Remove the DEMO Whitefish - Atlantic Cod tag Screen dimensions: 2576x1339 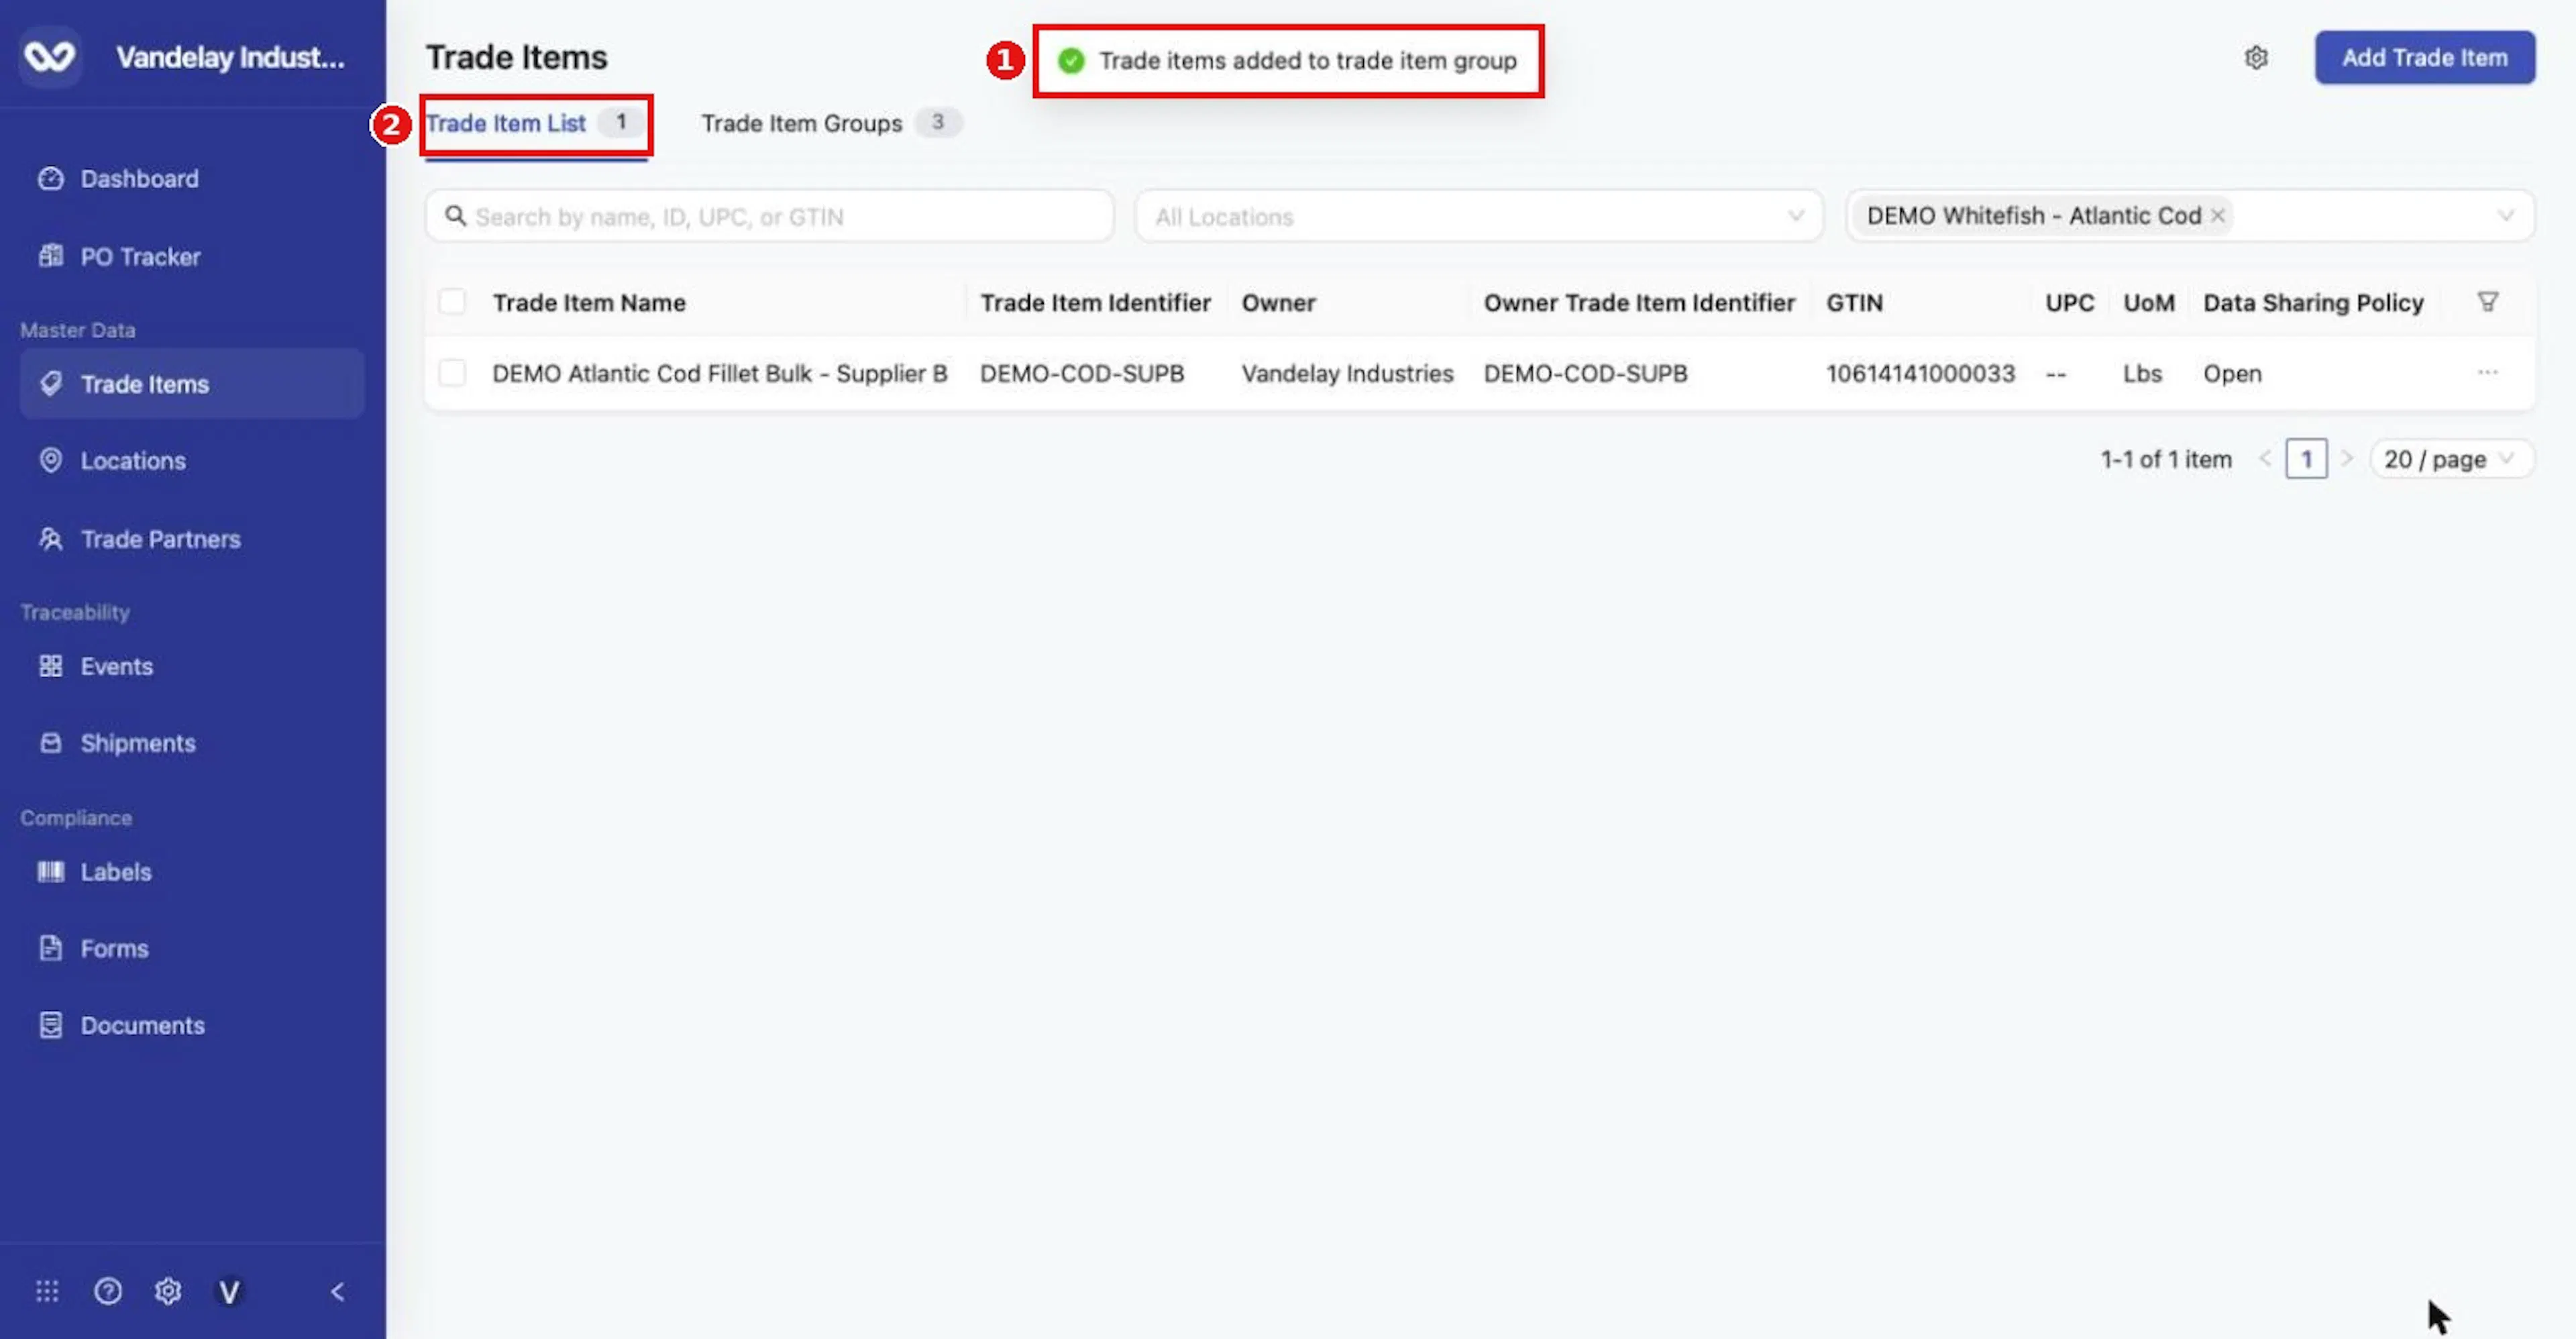(x=2217, y=215)
